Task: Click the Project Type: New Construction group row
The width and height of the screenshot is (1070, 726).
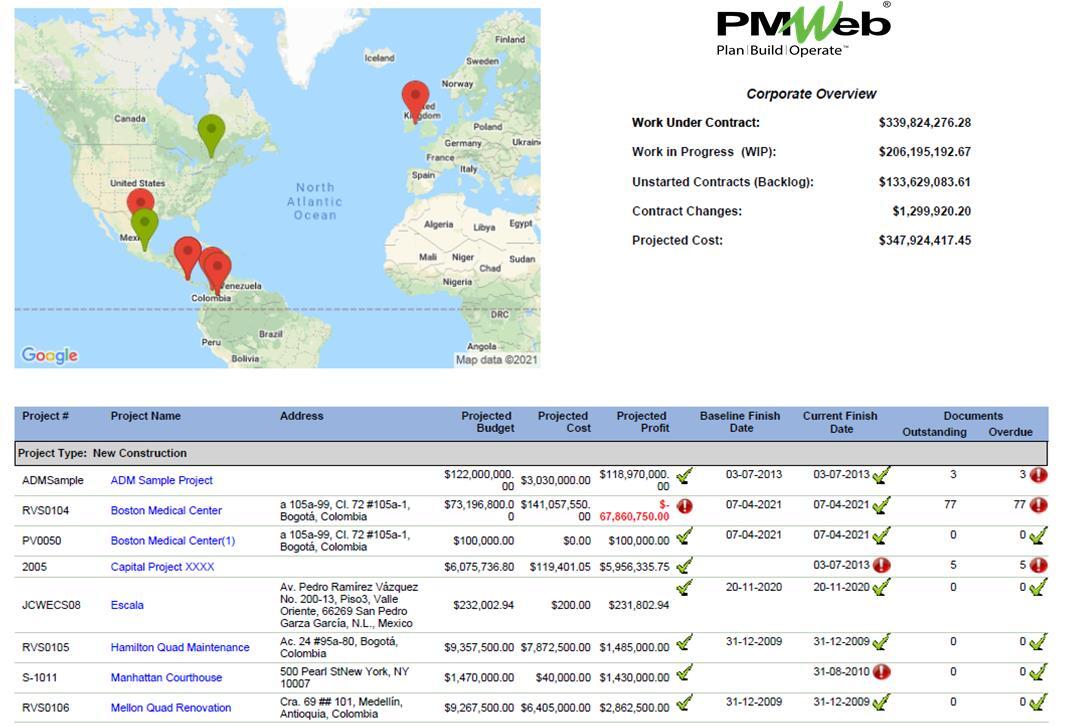Action: coord(531,453)
